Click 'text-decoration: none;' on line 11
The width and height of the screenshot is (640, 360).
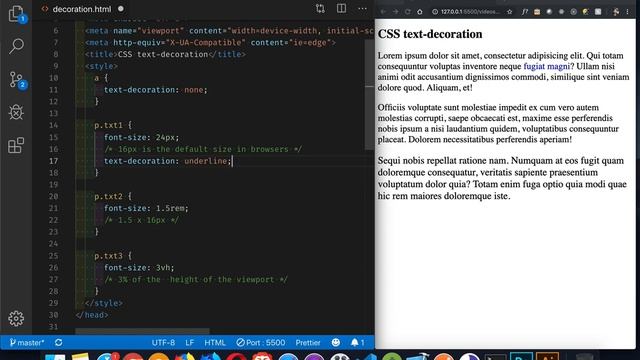(x=156, y=90)
